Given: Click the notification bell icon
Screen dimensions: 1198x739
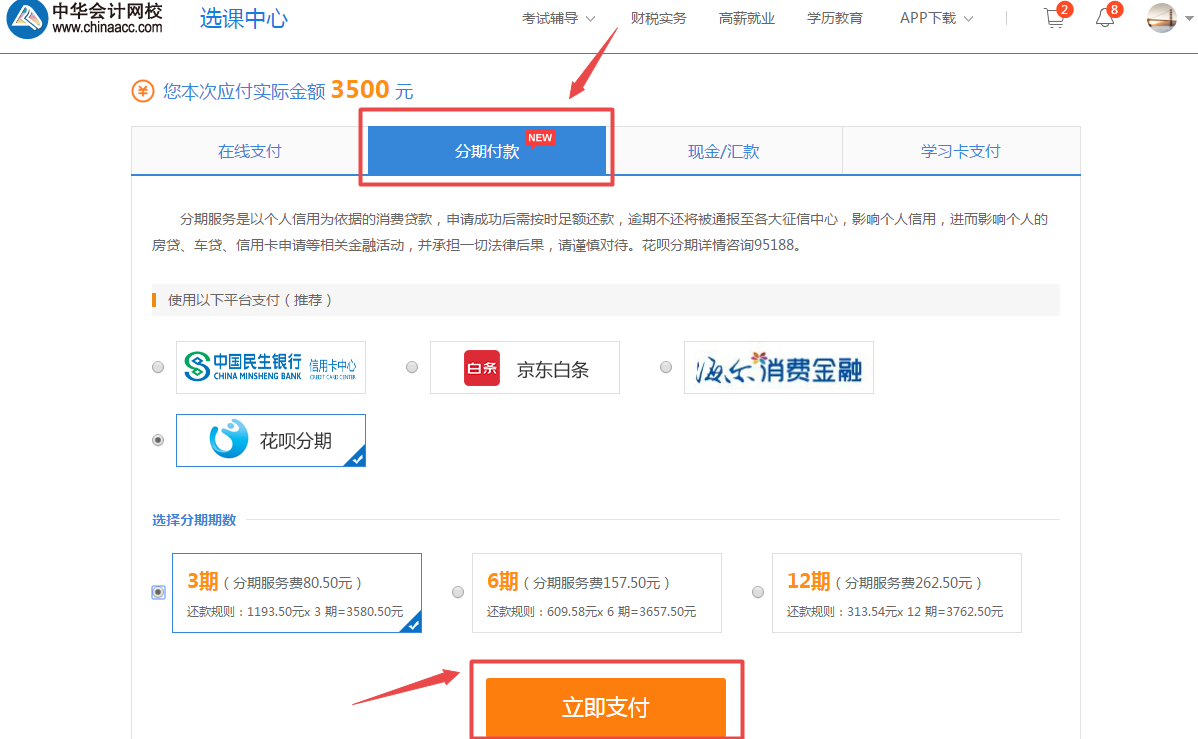Looking at the screenshot, I should point(1105,18).
